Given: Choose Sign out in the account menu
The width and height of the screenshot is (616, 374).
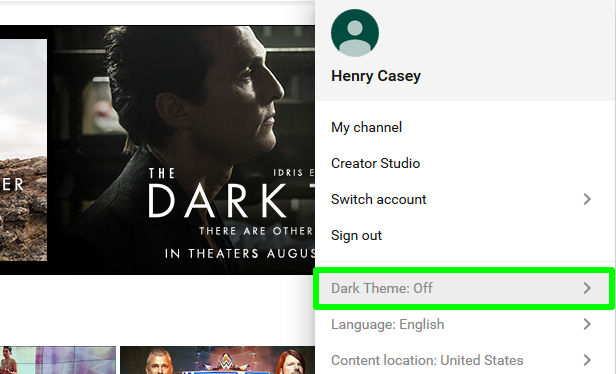Looking at the screenshot, I should (x=356, y=235).
